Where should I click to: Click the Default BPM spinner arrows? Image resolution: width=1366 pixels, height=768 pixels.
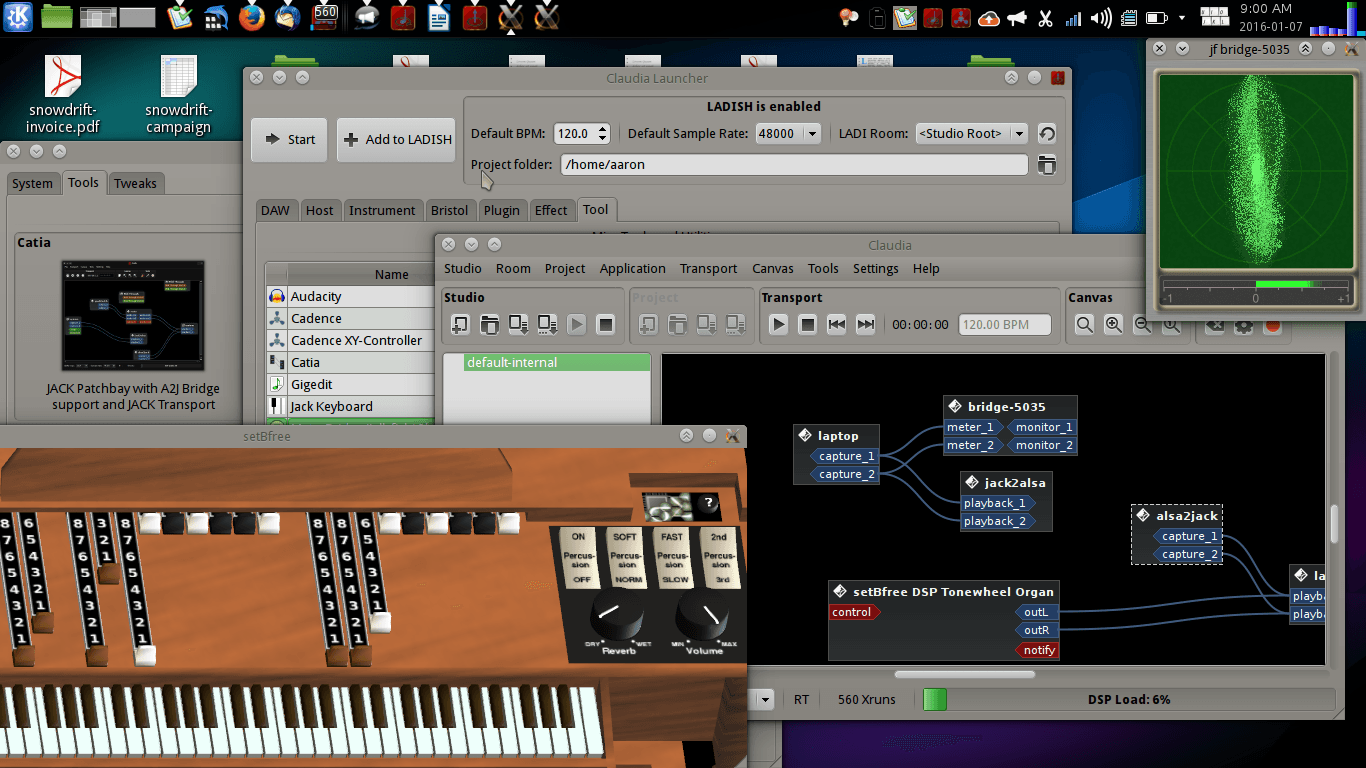[602, 133]
